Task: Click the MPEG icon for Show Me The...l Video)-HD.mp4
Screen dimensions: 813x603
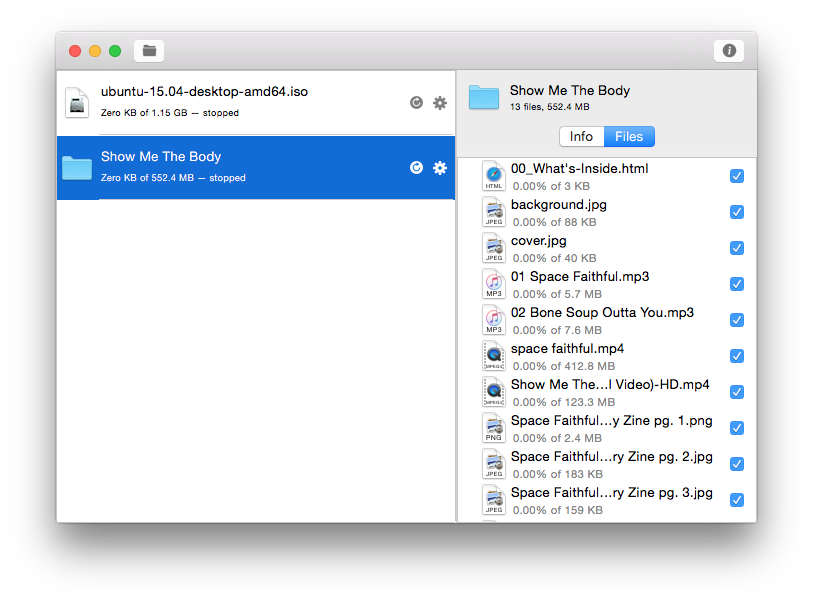Action: (494, 392)
